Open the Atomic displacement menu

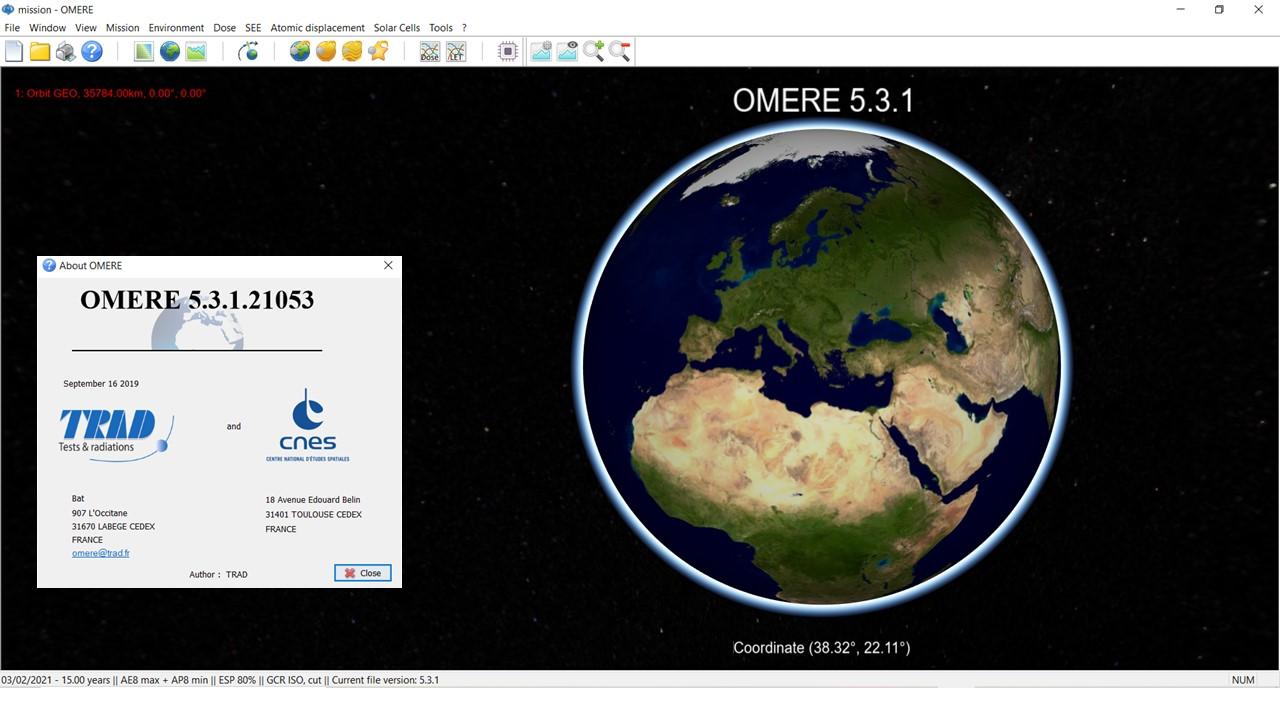pos(317,28)
